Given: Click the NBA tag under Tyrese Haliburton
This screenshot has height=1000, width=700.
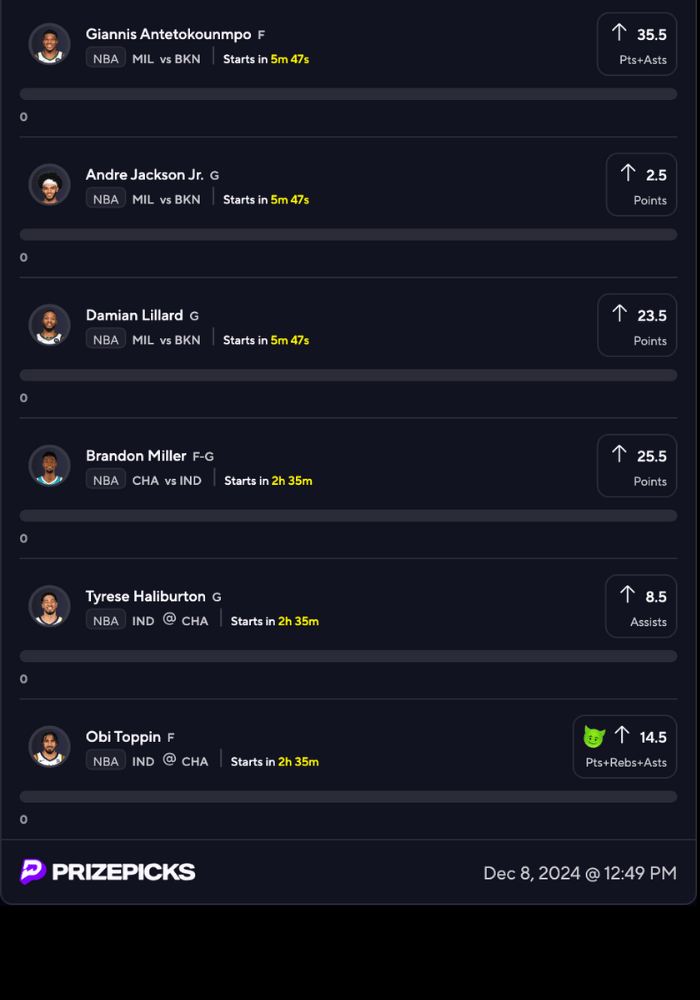Looking at the screenshot, I should [106, 621].
